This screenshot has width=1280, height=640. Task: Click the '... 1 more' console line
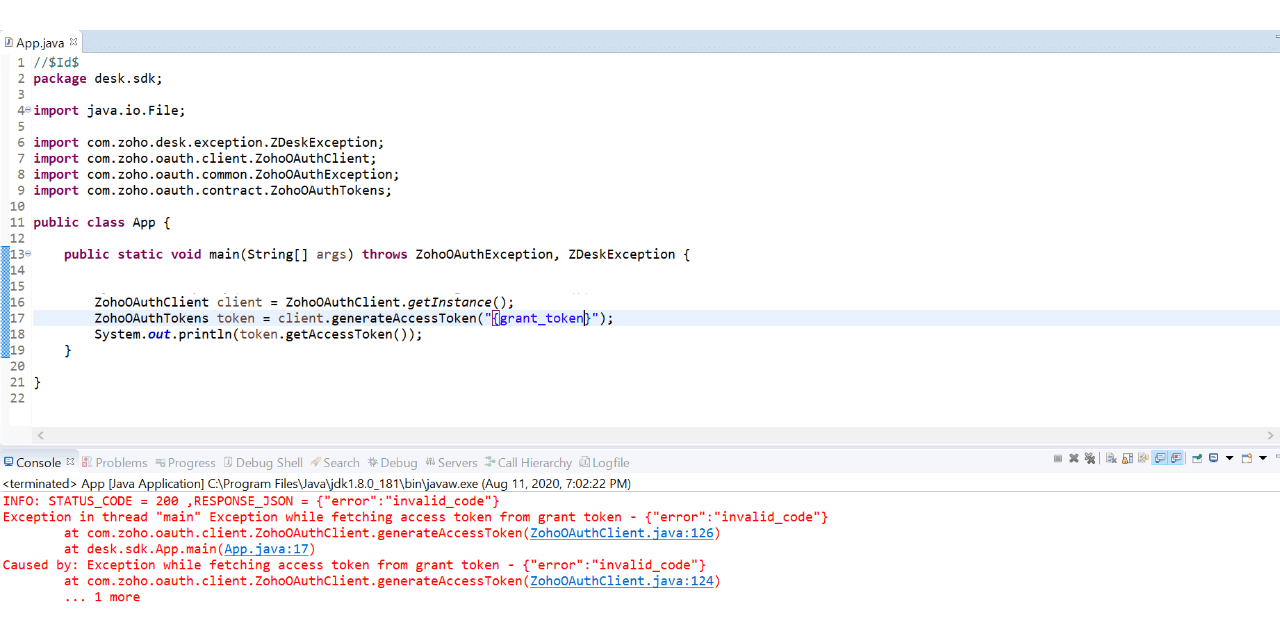point(102,597)
